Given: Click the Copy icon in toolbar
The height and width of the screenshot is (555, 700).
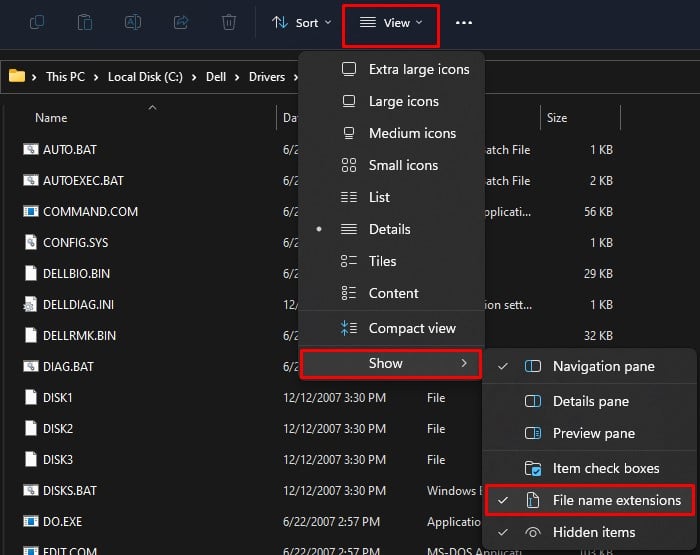Looking at the screenshot, I should (x=37, y=22).
